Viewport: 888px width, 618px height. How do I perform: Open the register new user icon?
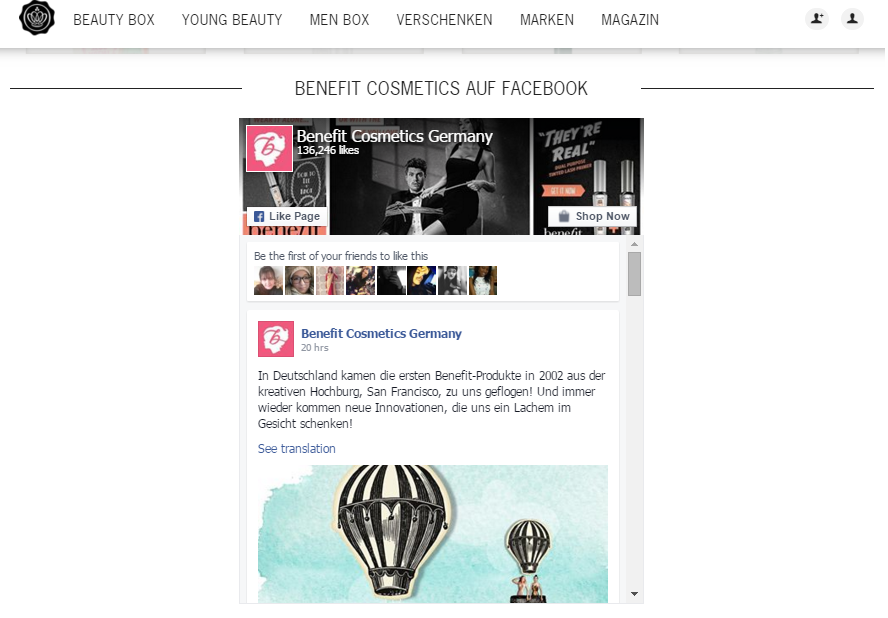click(817, 19)
